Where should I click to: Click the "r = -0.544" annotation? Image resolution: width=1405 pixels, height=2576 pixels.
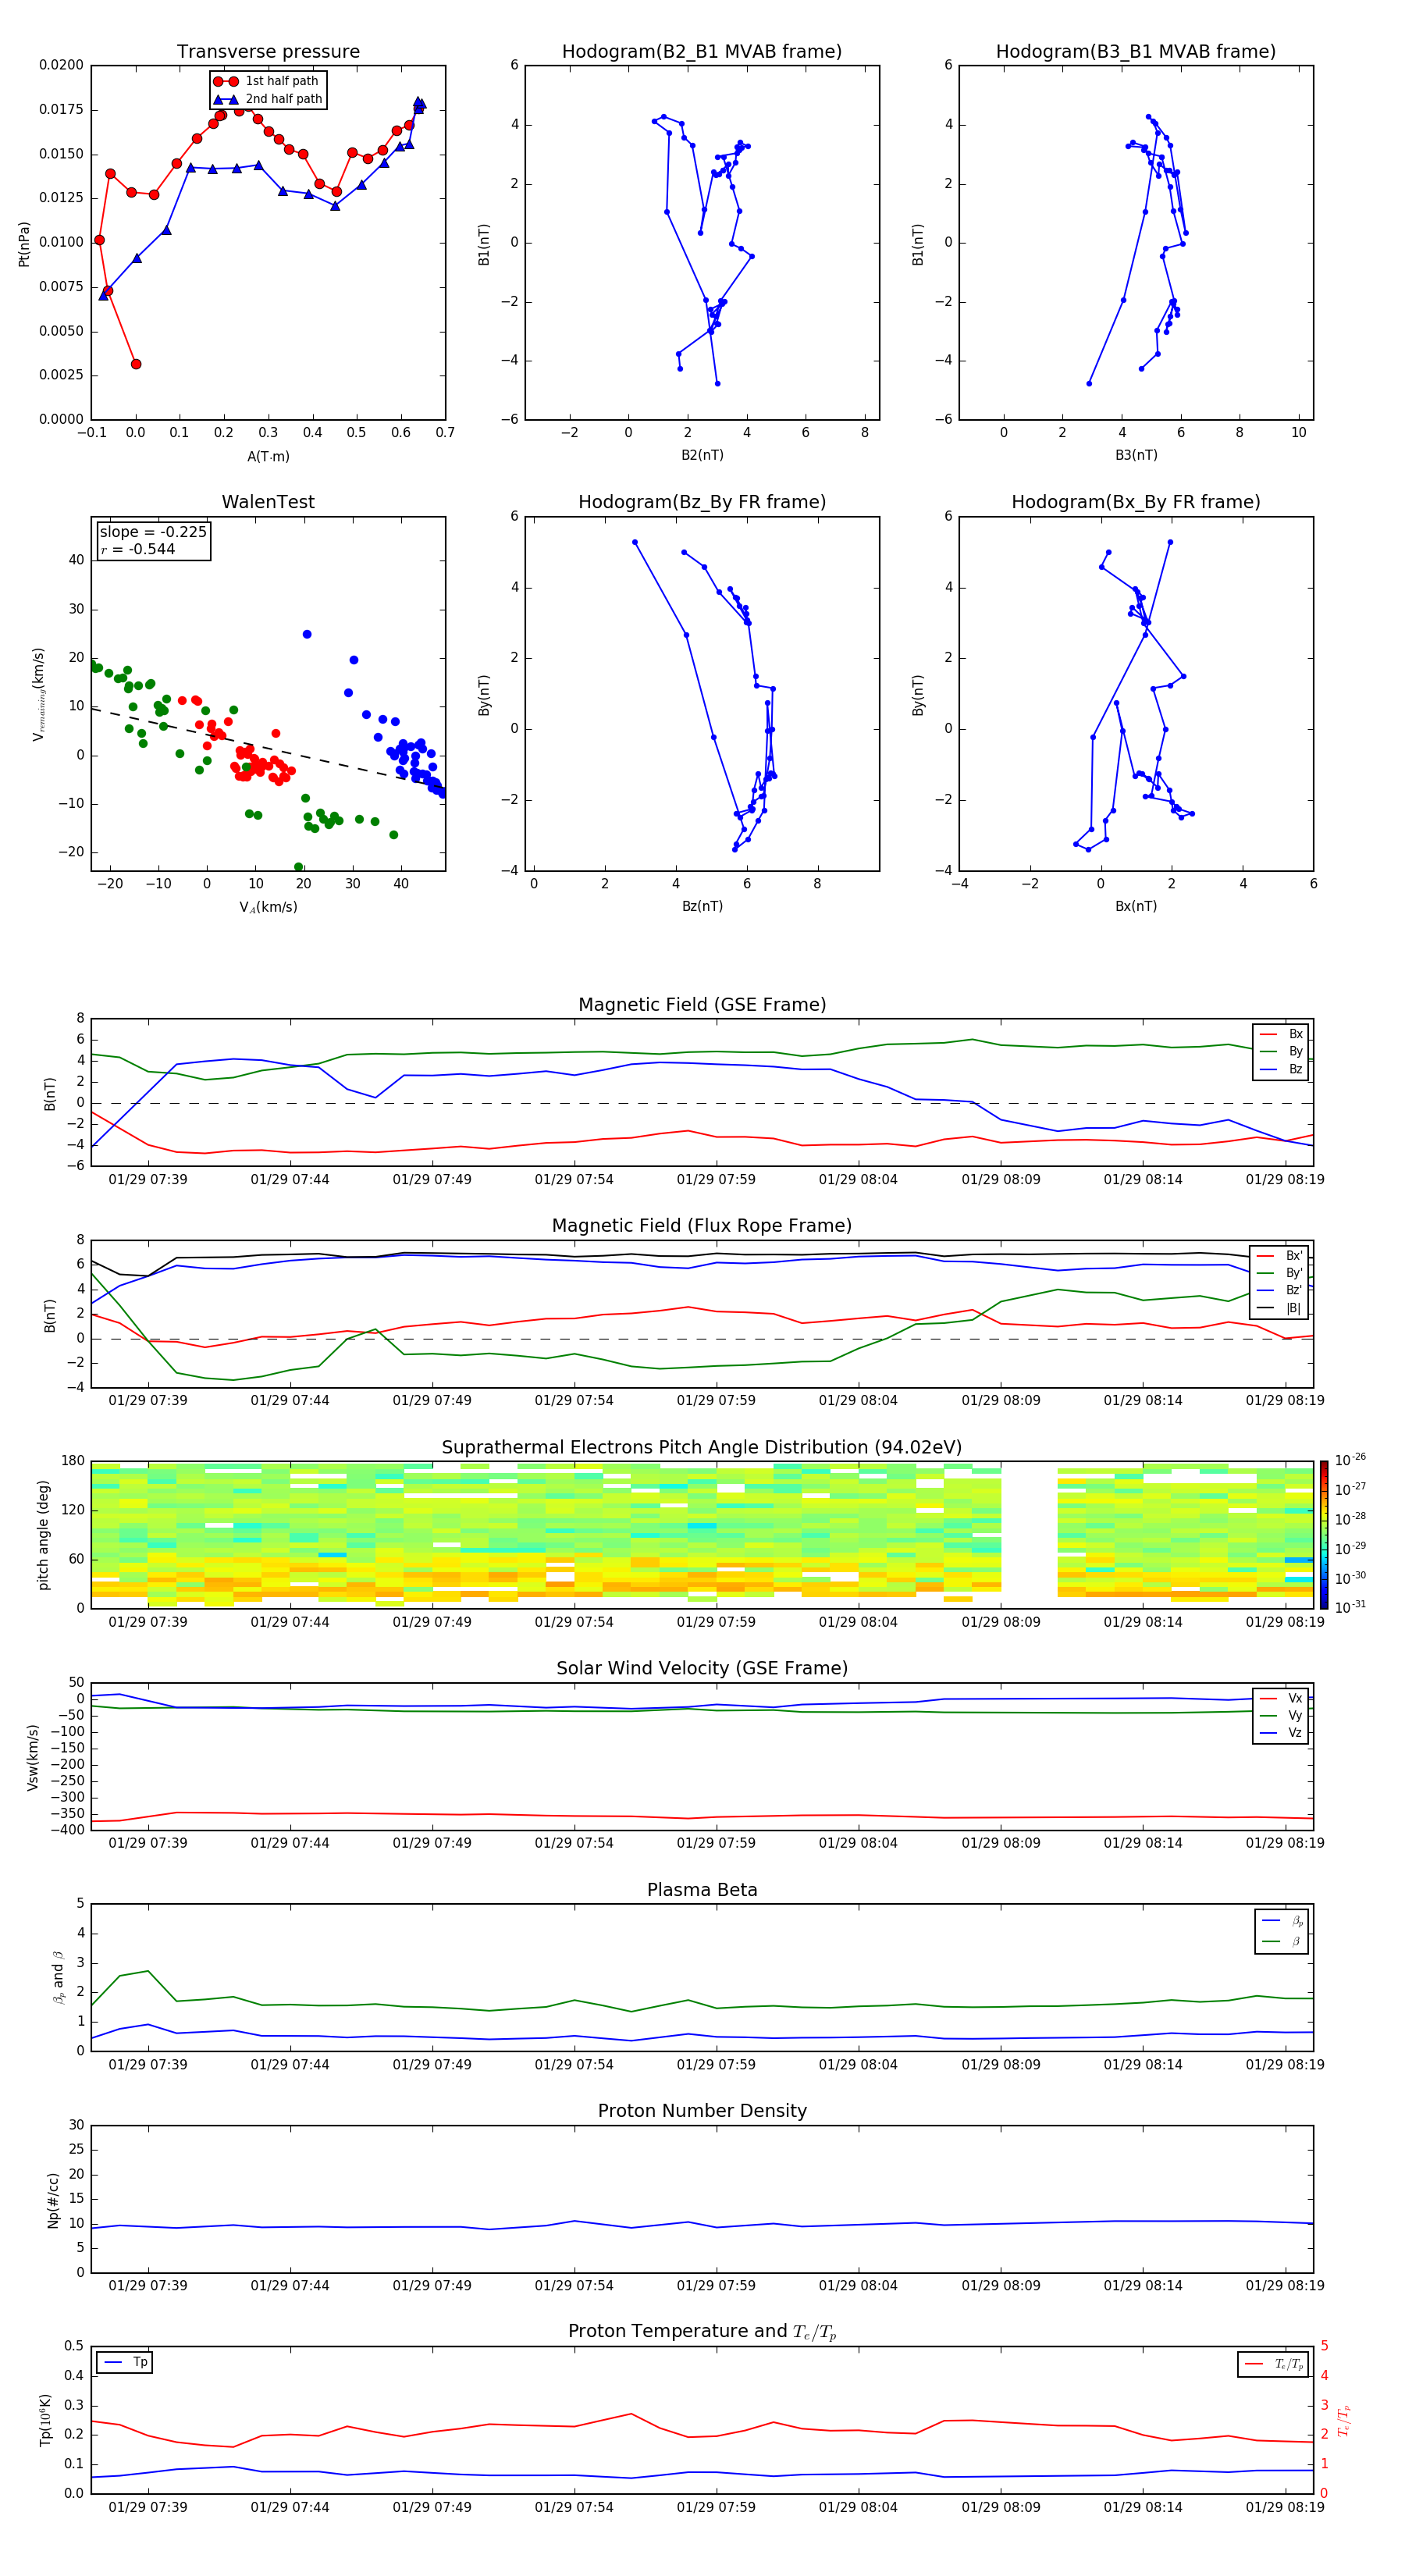point(138,549)
